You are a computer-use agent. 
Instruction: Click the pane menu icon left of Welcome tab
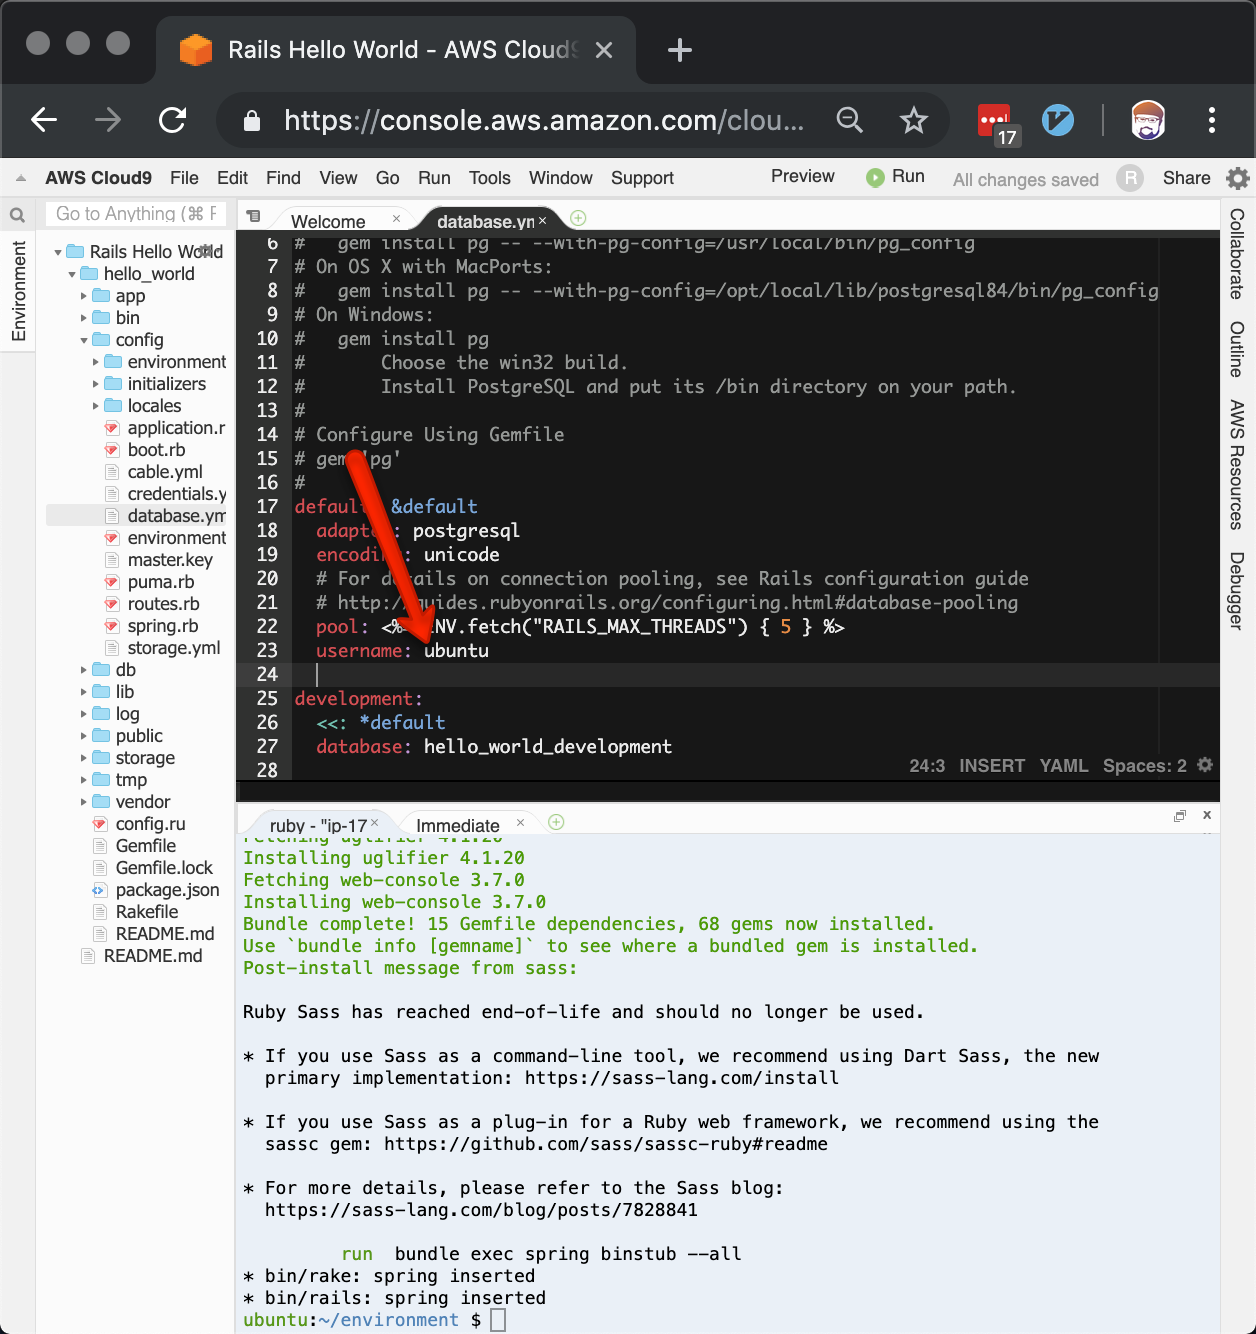pyautogui.click(x=254, y=216)
